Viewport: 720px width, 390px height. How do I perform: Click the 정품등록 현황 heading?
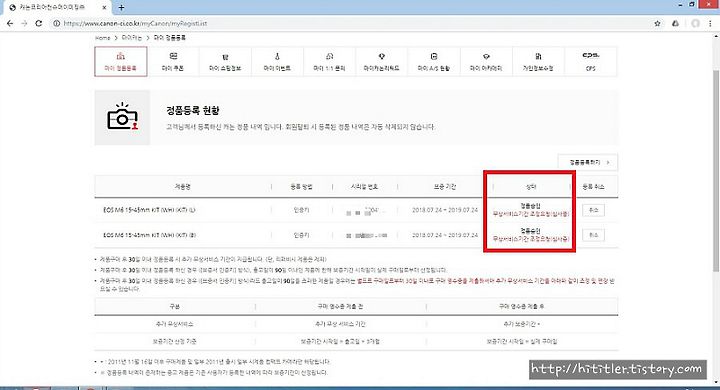(193, 110)
